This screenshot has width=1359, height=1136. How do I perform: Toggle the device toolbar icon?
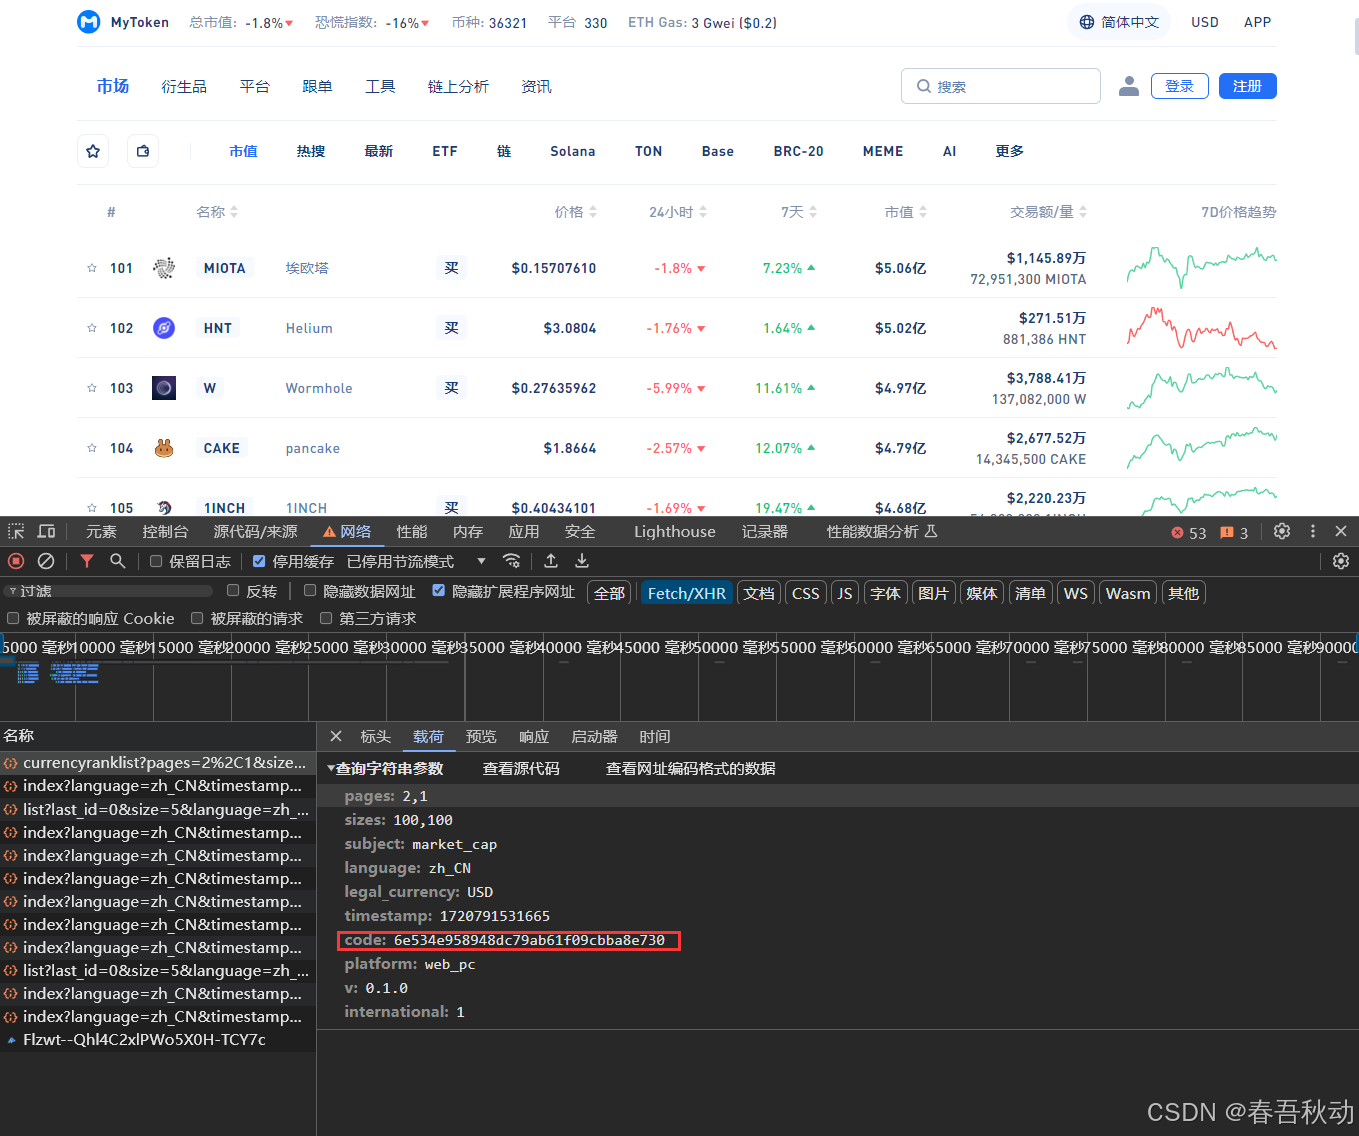coord(46,531)
